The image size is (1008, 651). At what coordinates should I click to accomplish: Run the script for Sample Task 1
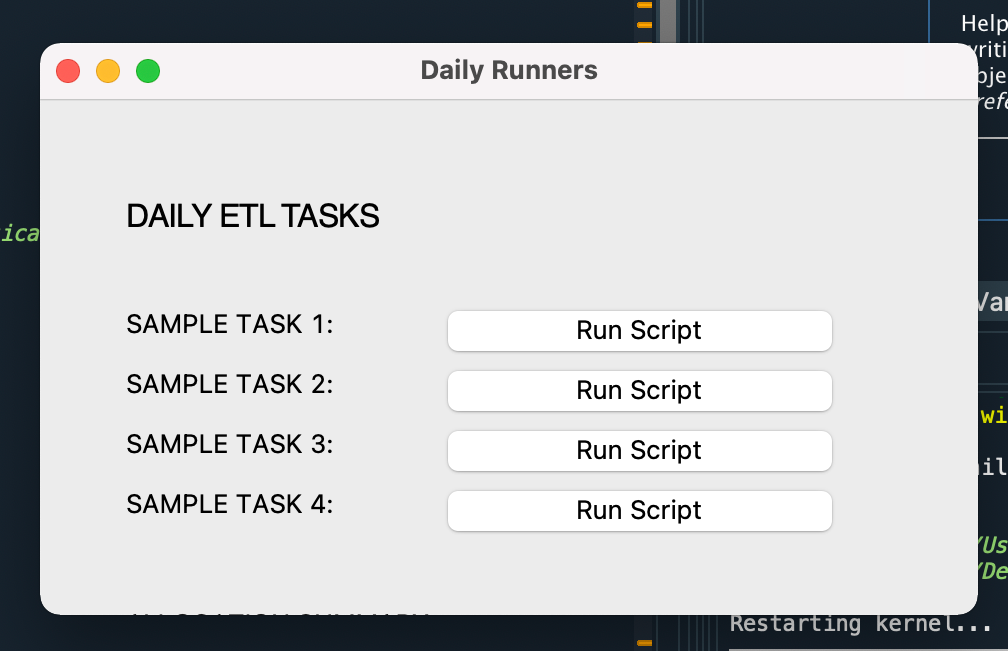(640, 331)
